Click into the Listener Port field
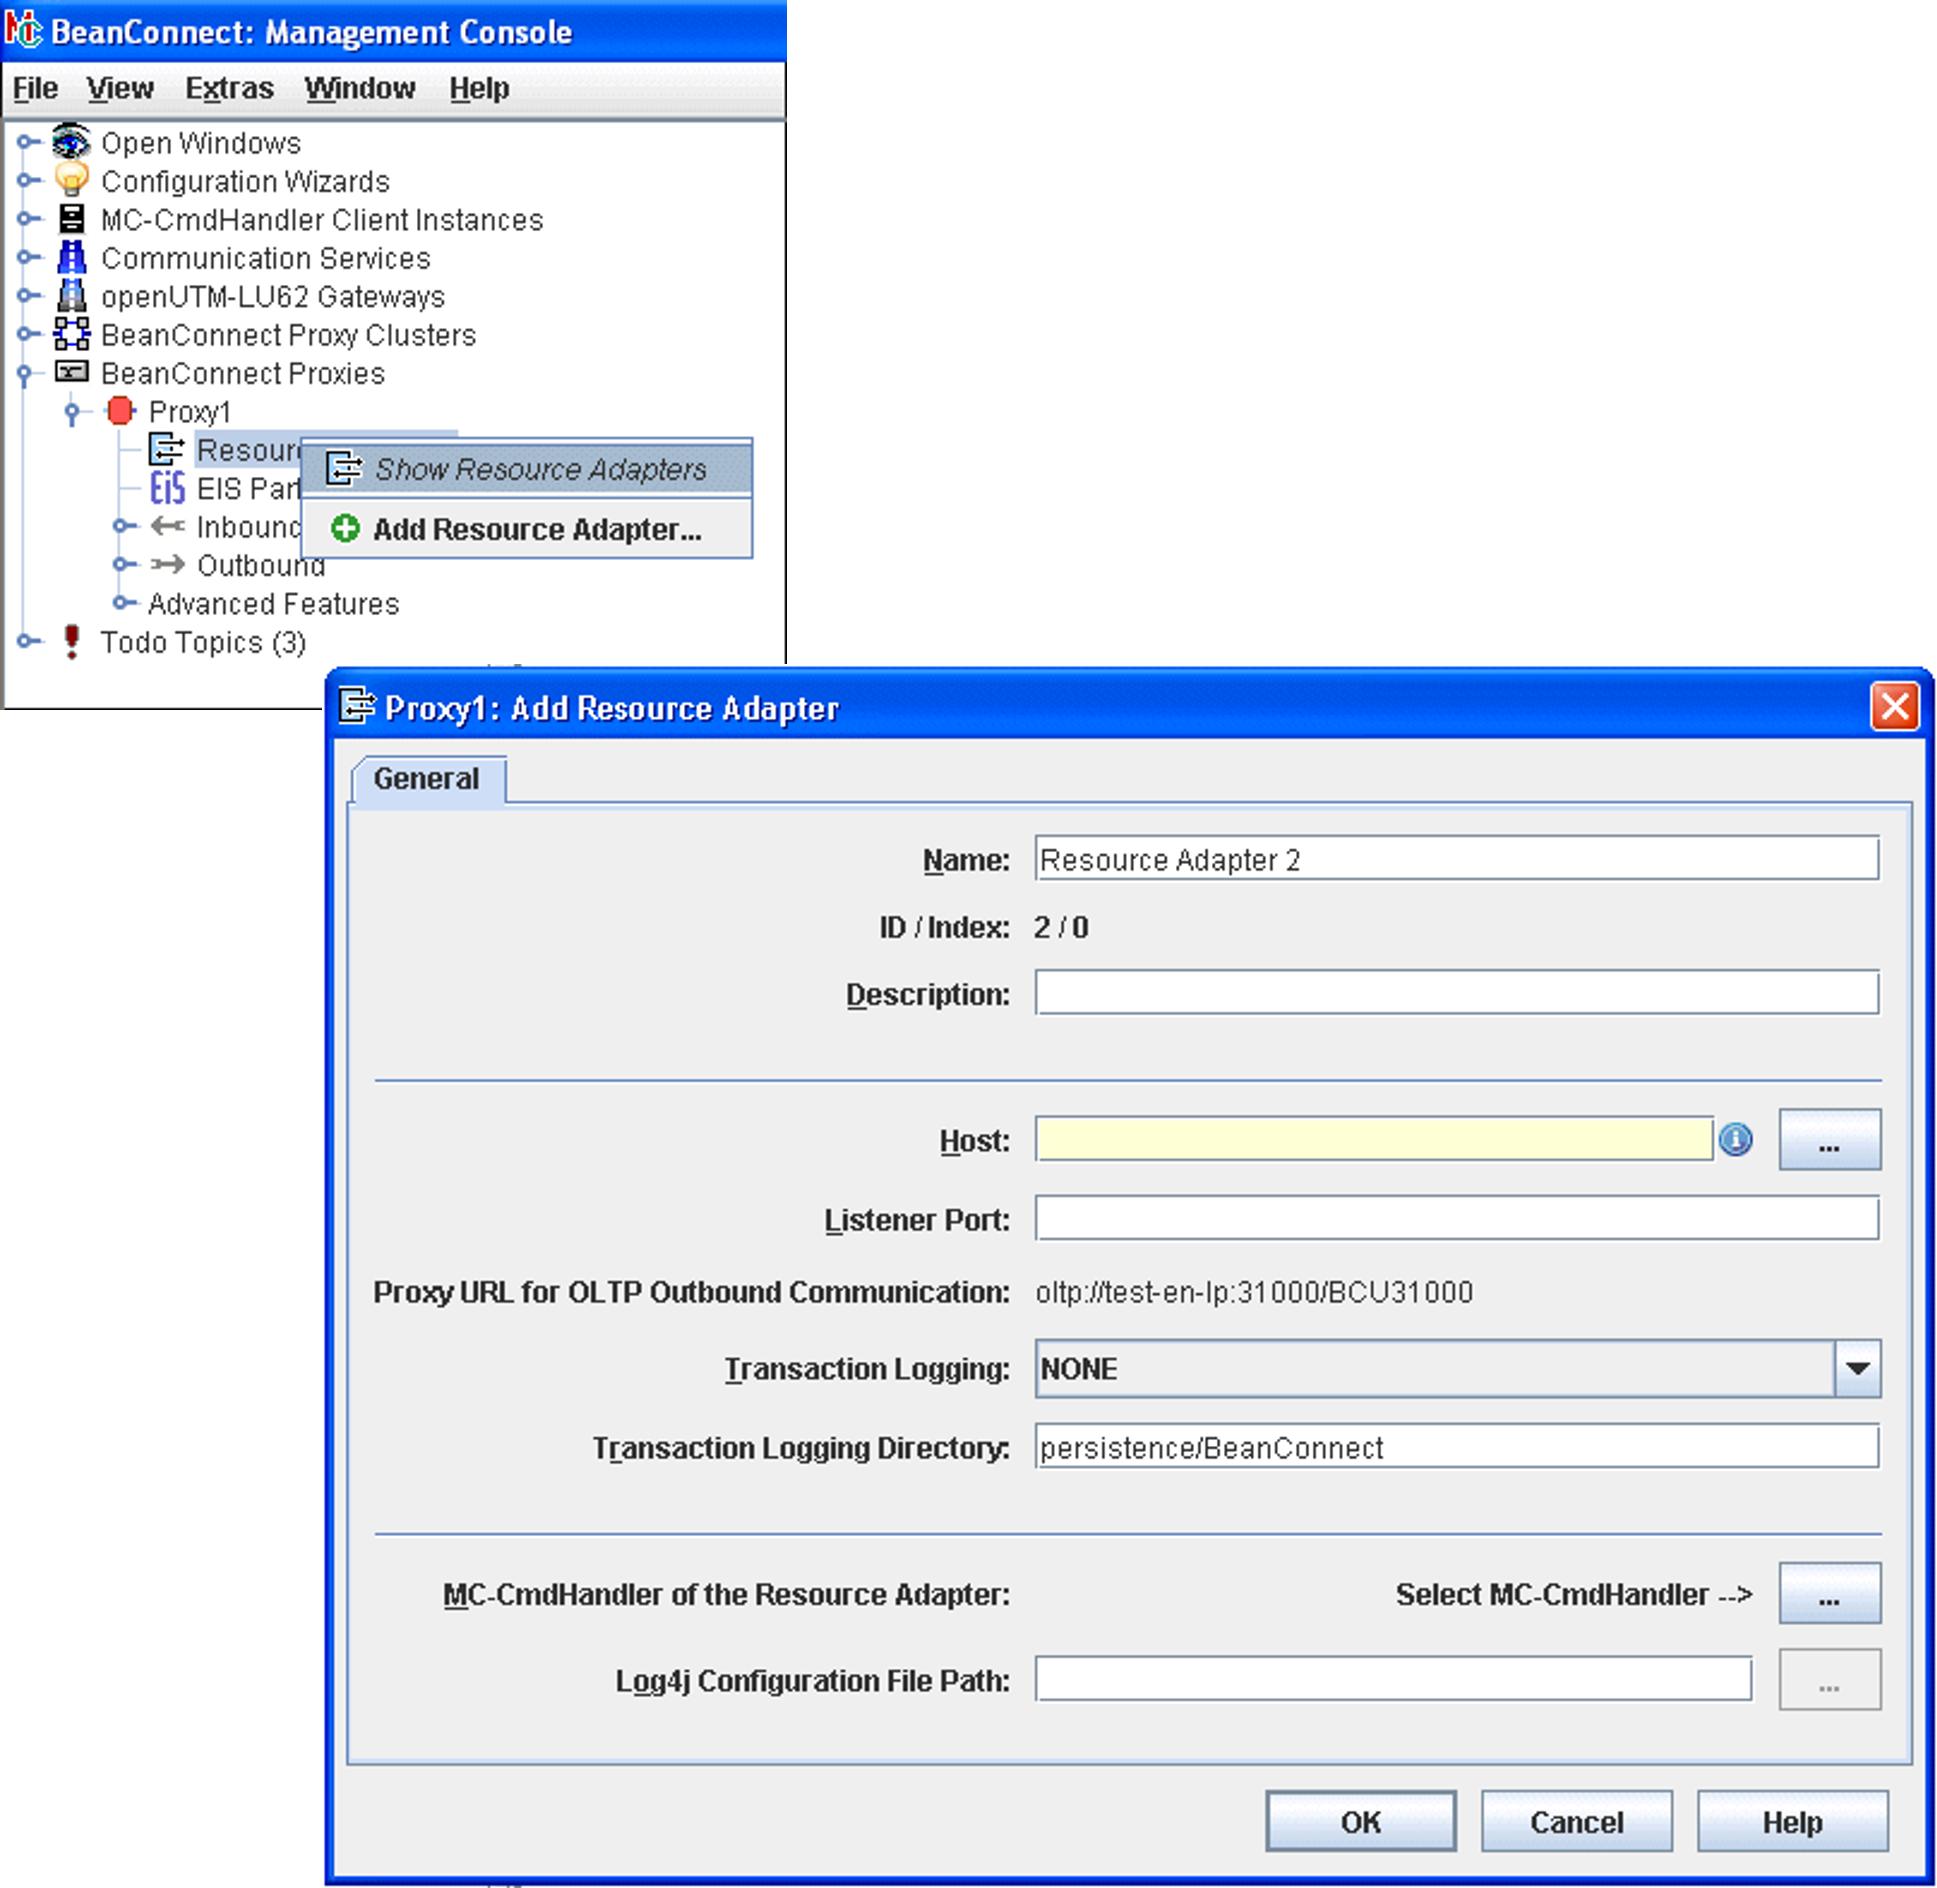The height and width of the screenshot is (1888, 1937). (1456, 1219)
